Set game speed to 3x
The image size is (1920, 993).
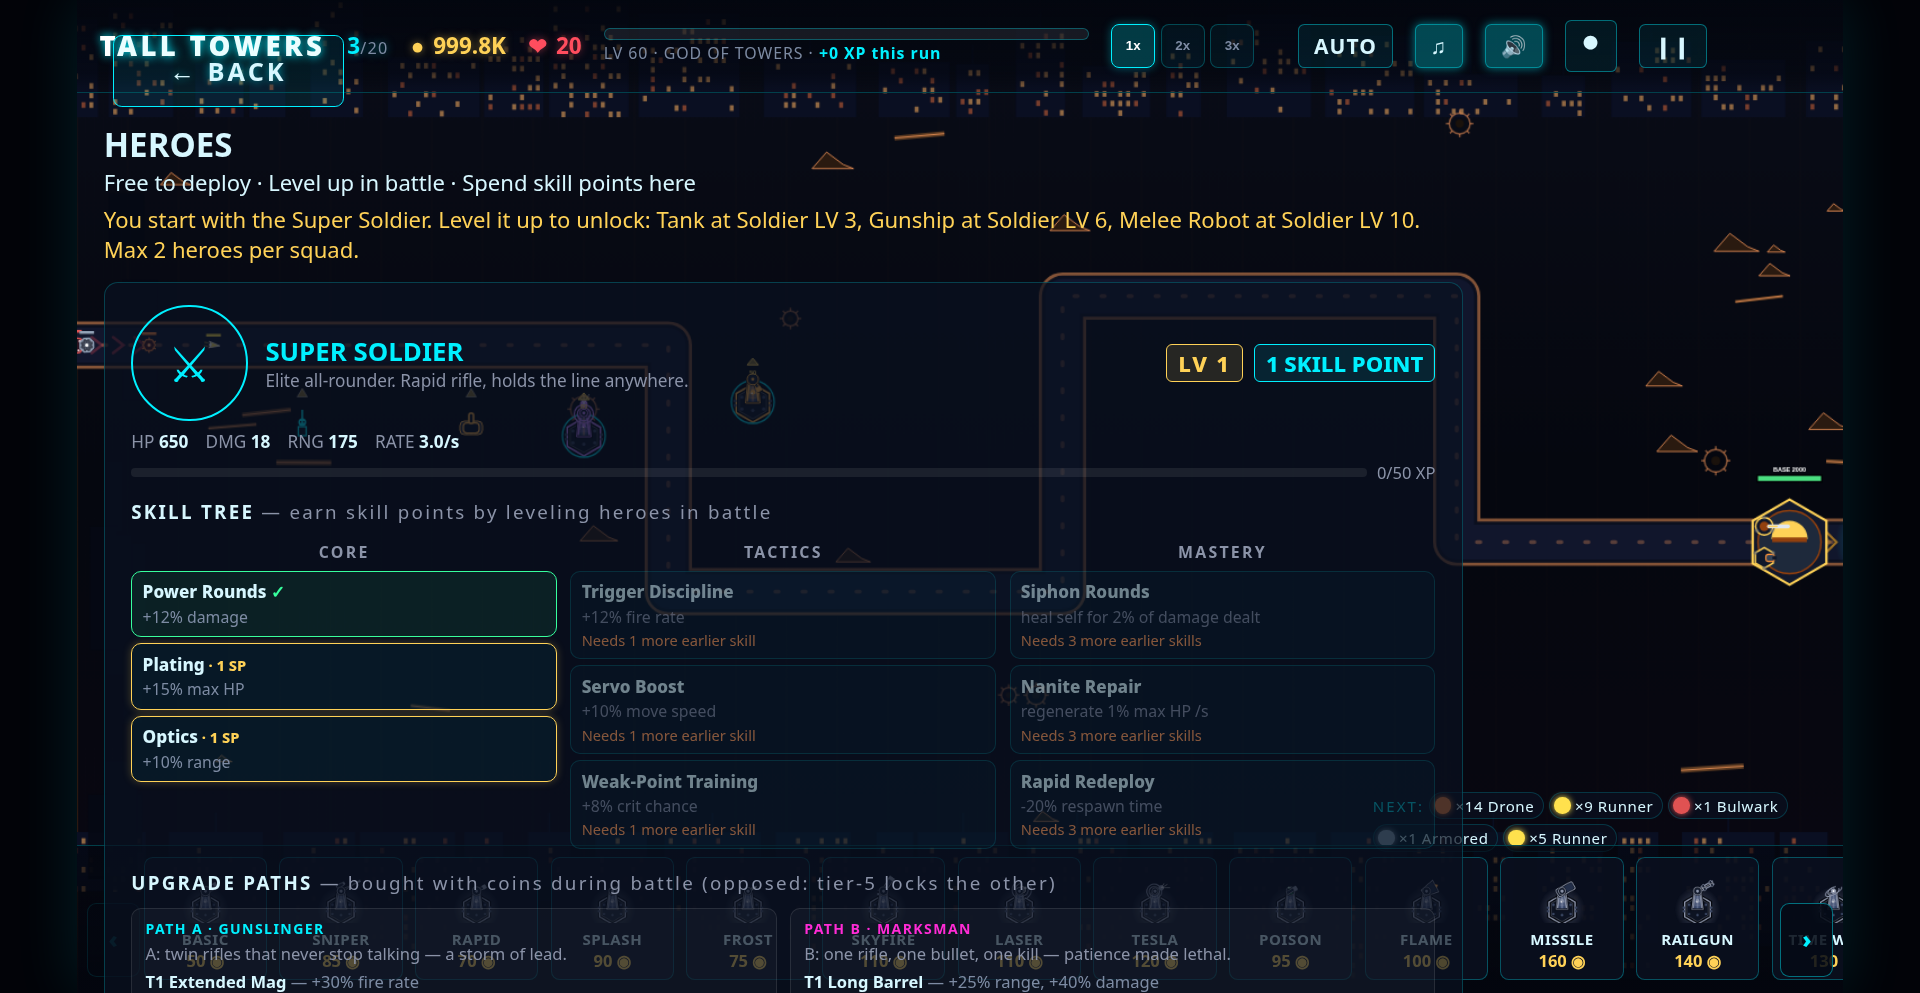[1232, 46]
